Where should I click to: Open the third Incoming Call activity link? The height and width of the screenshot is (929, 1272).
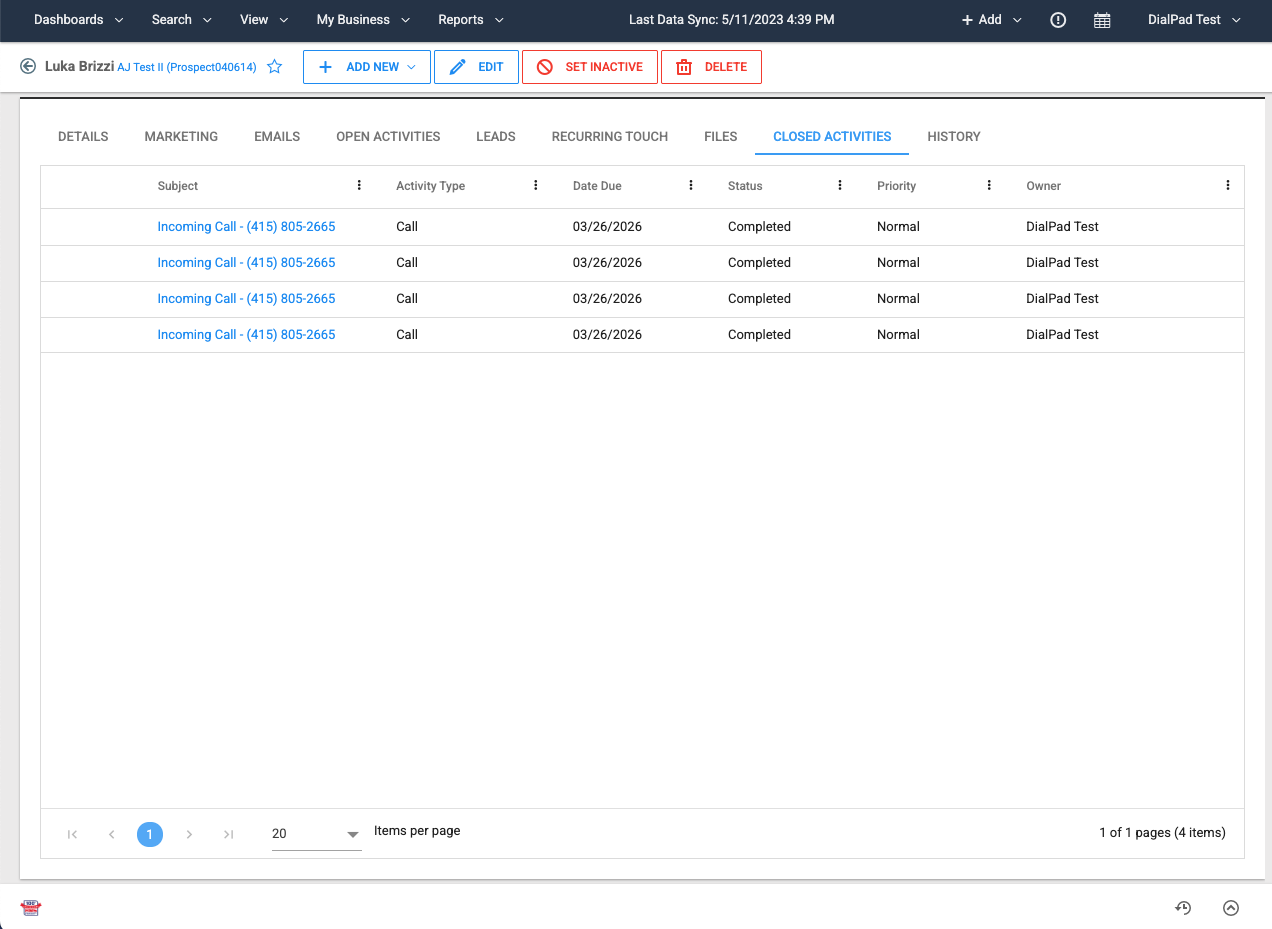246,299
